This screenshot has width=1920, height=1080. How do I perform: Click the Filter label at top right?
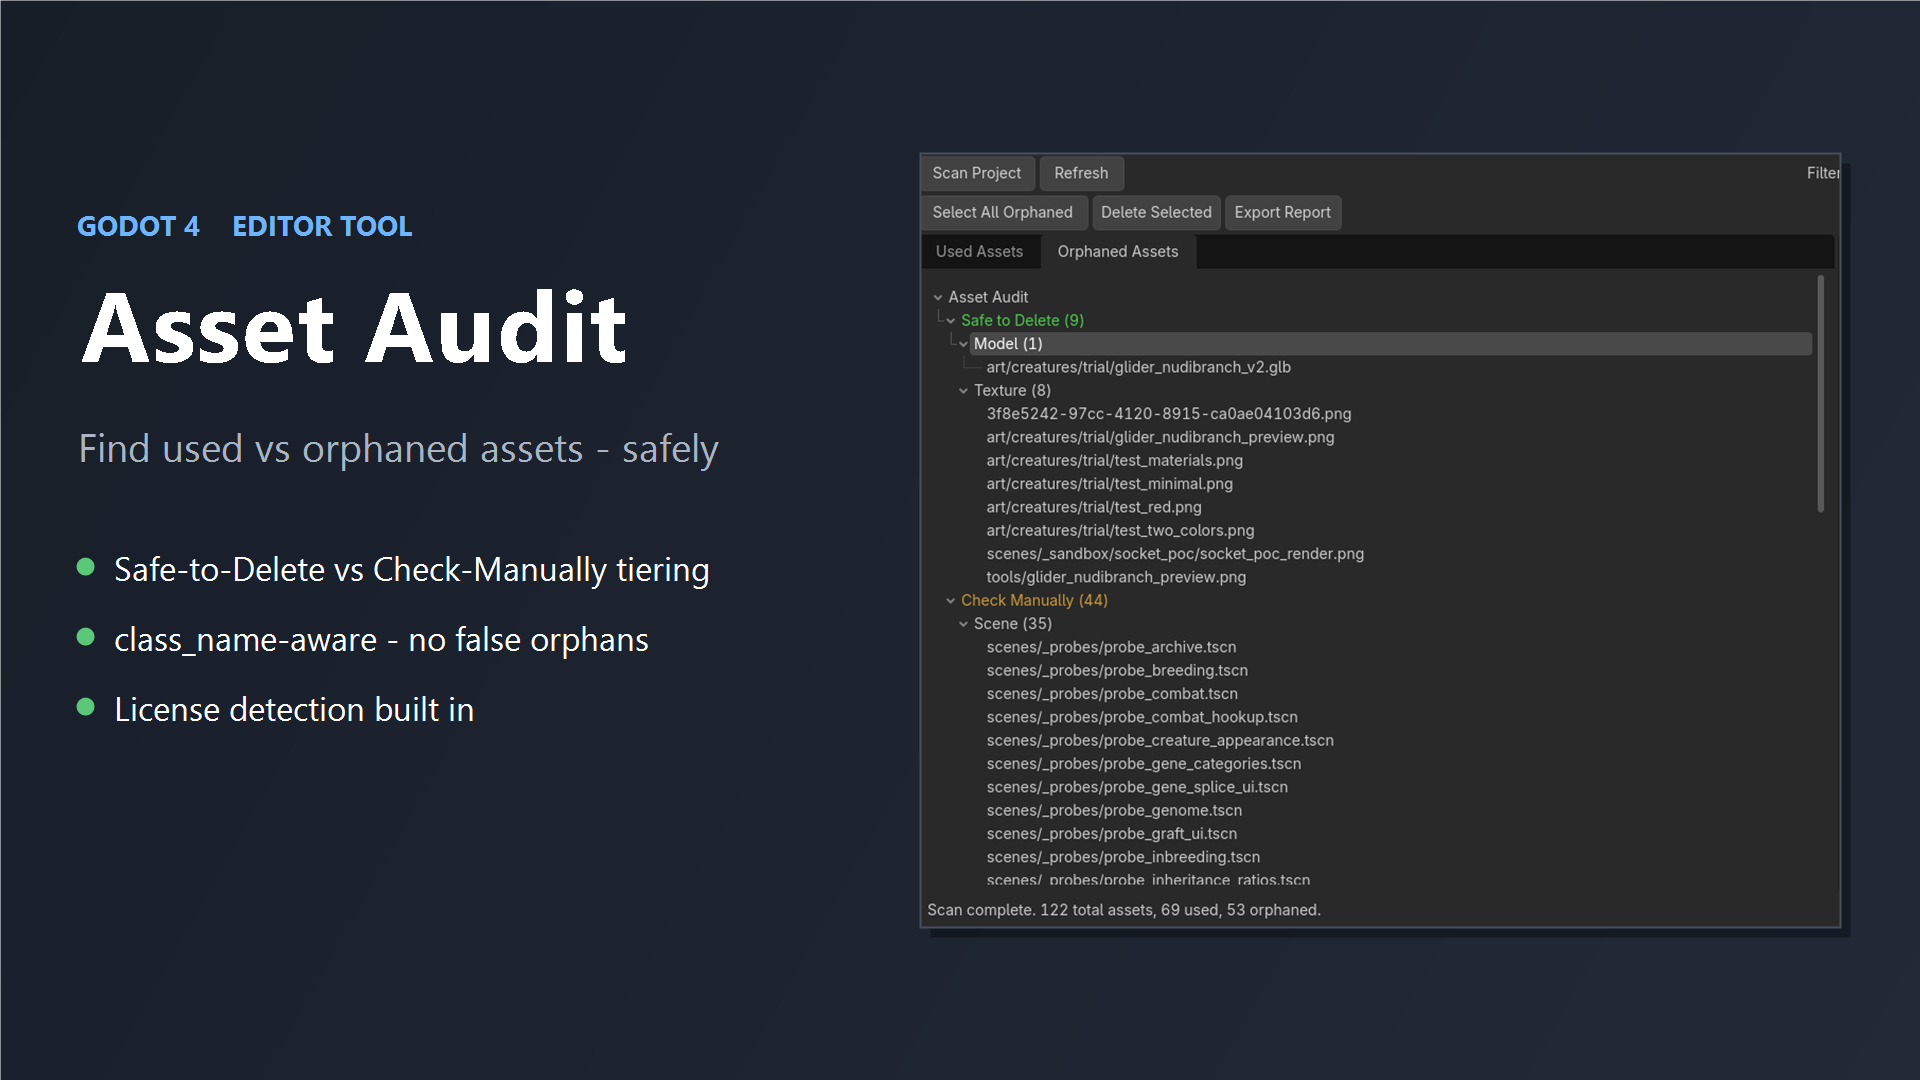pos(1823,173)
